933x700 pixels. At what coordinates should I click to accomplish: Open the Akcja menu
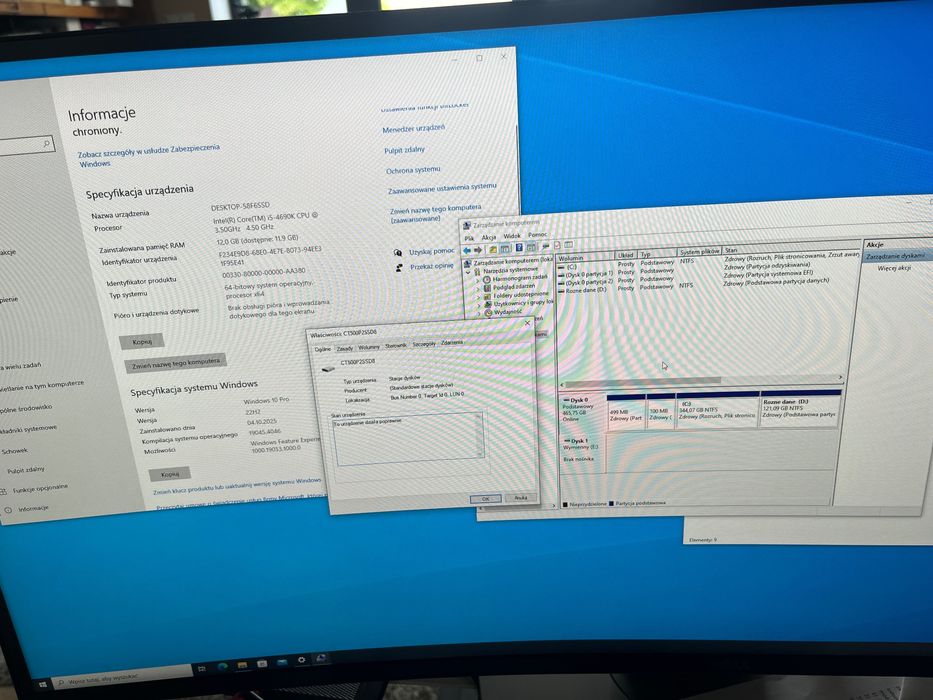pyautogui.click(x=489, y=237)
